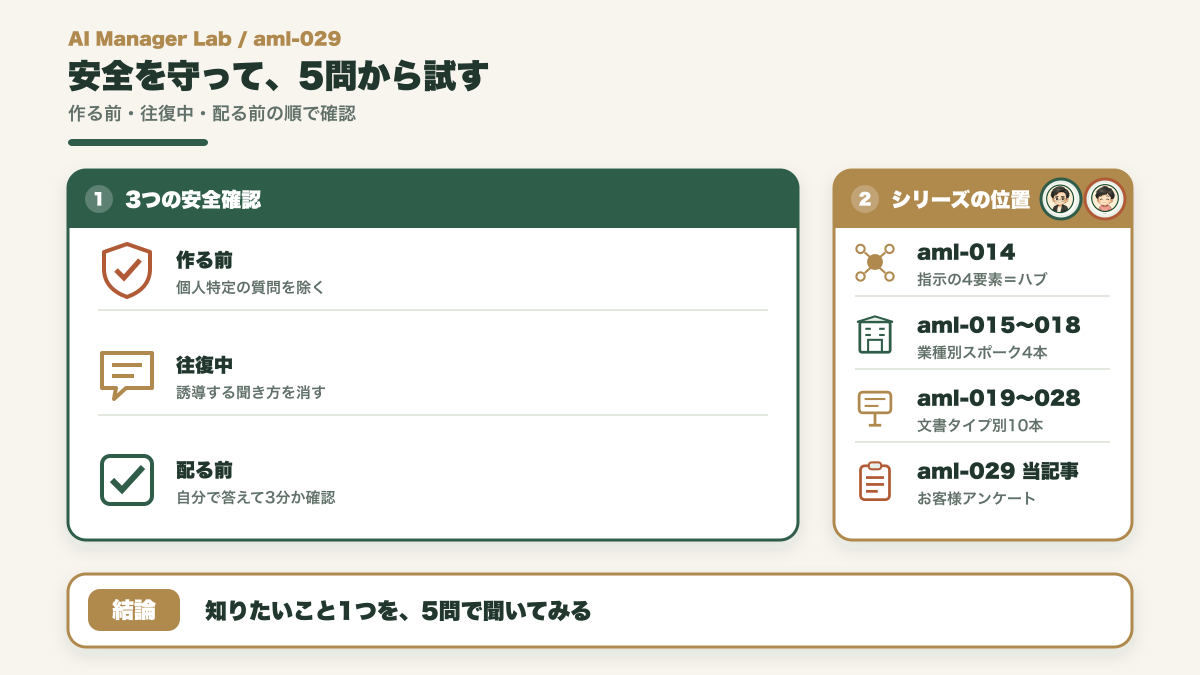
Task: Click the heading 安全を守って、5問から試す
Action: (278, 76)
